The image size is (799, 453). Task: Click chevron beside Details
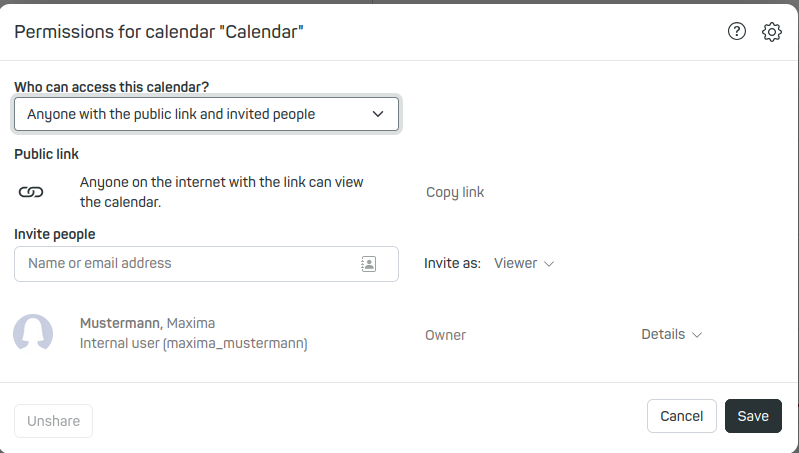(697, 335)
